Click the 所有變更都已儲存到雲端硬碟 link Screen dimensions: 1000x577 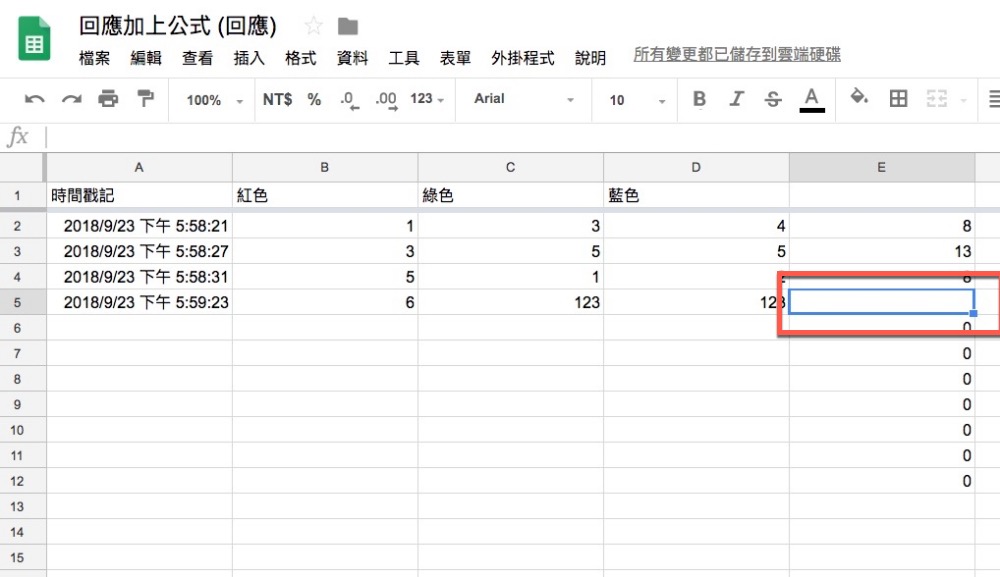[737, 55]
